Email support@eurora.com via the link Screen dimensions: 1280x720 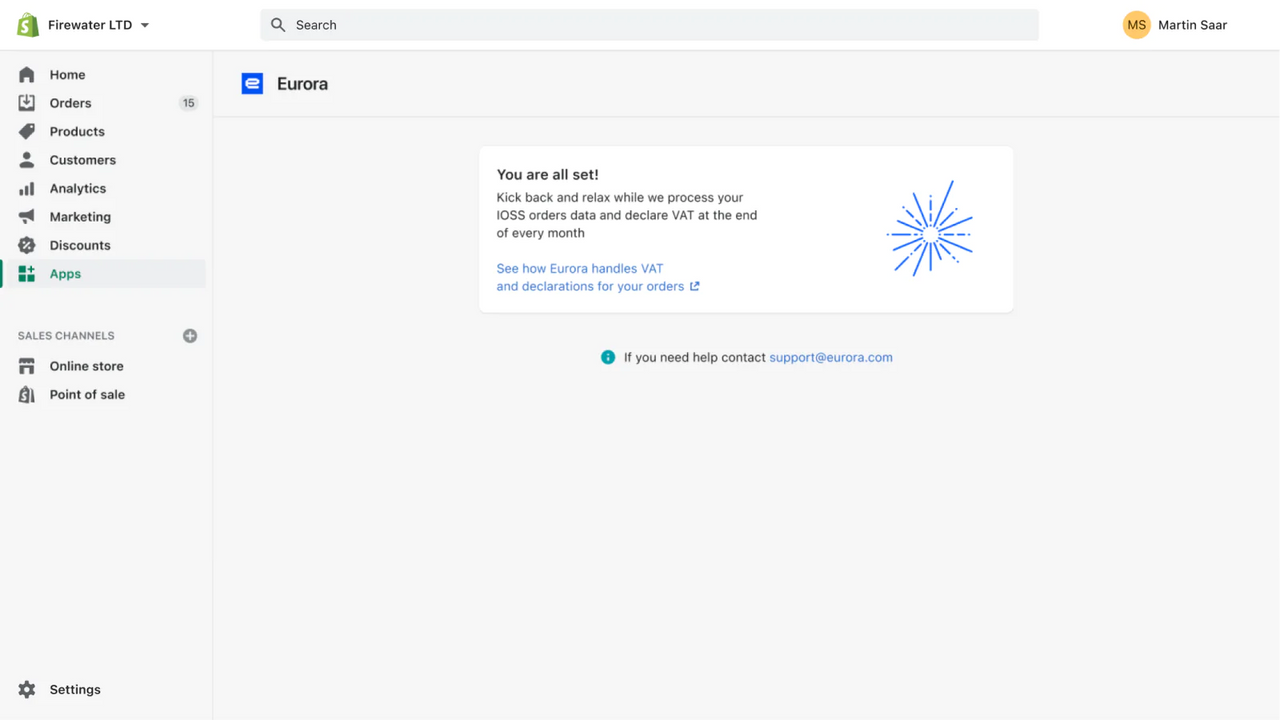(x=830, y=357)
